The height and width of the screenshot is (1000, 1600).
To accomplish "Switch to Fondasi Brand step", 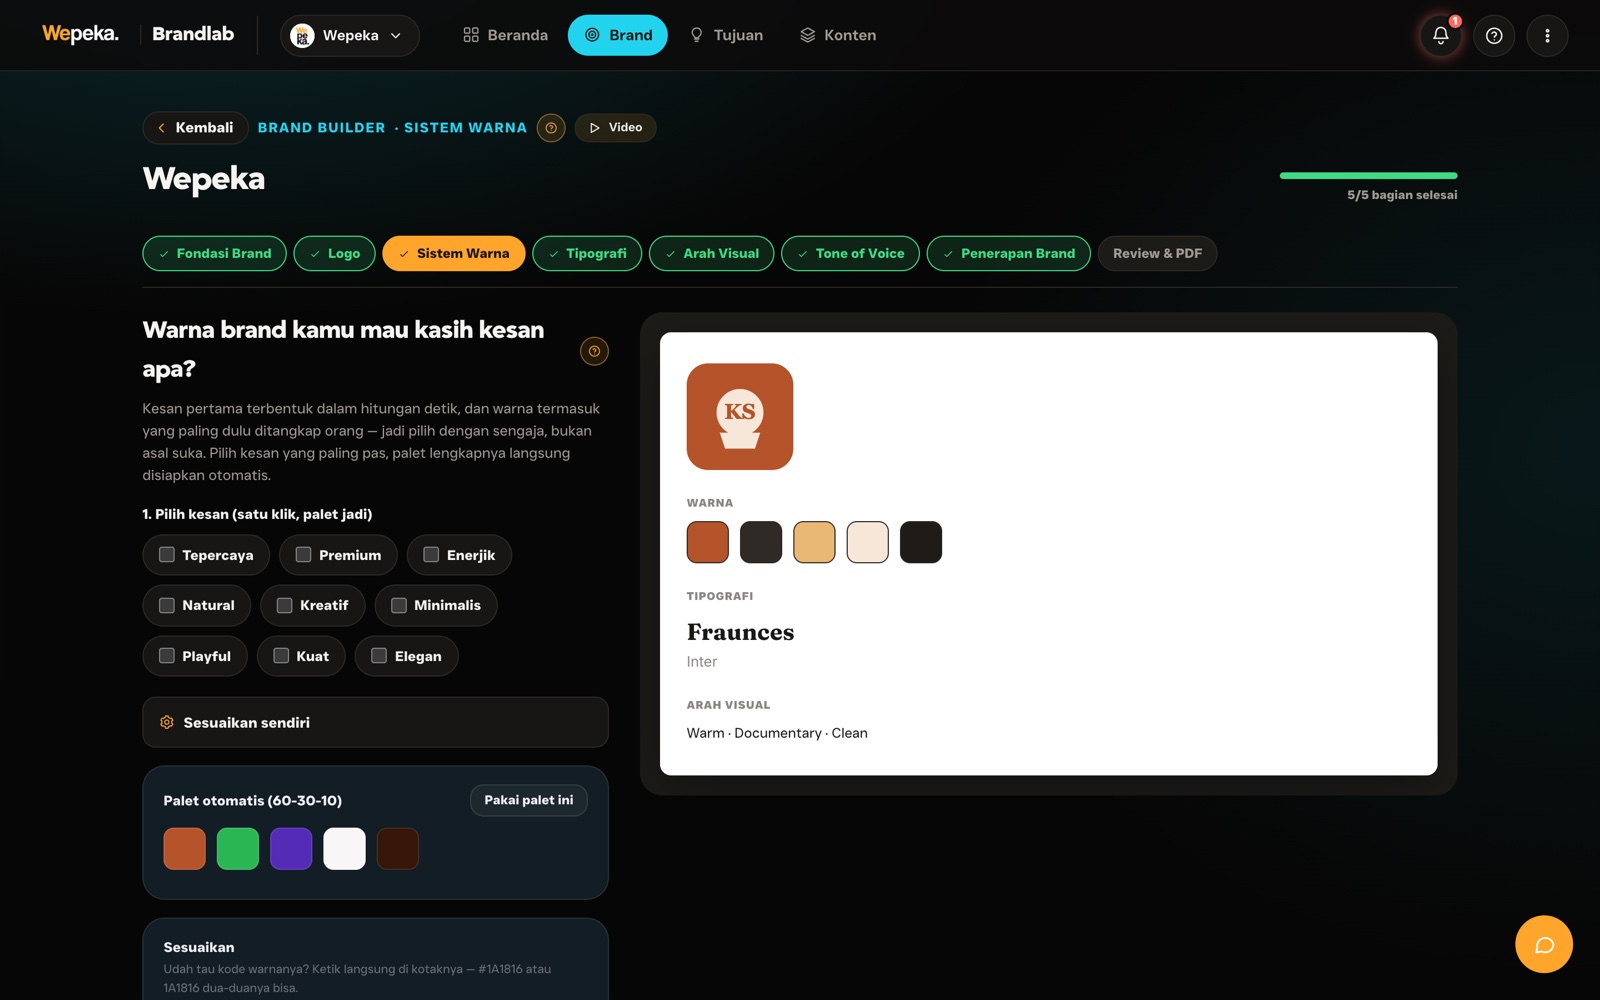I will tap(215, 253).
